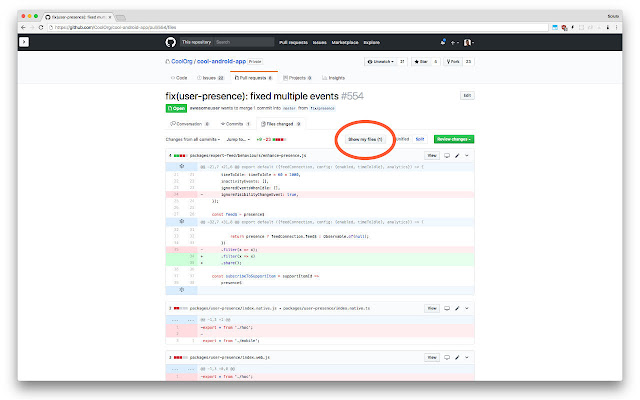Image resolution: width=640 pixels, height=400 pixels.
Task: Go back in browser history
Action: (x=23, y=27)
